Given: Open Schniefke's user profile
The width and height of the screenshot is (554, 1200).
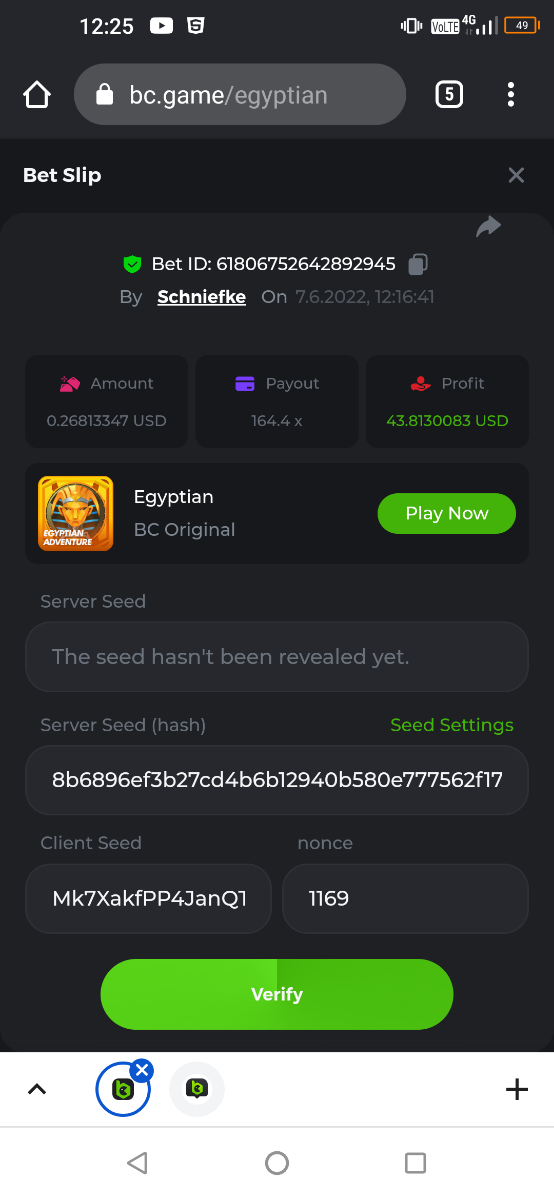Looking at the screenshot, I should click(201, 297).
